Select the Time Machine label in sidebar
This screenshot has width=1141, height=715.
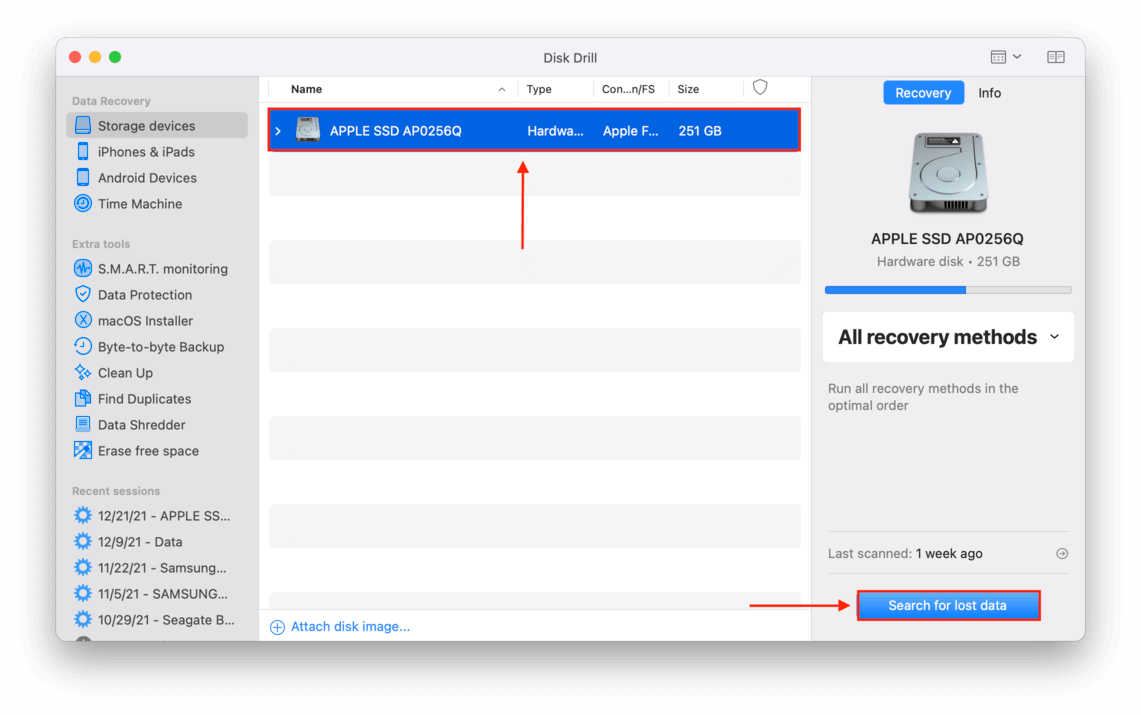pos(140,204)
